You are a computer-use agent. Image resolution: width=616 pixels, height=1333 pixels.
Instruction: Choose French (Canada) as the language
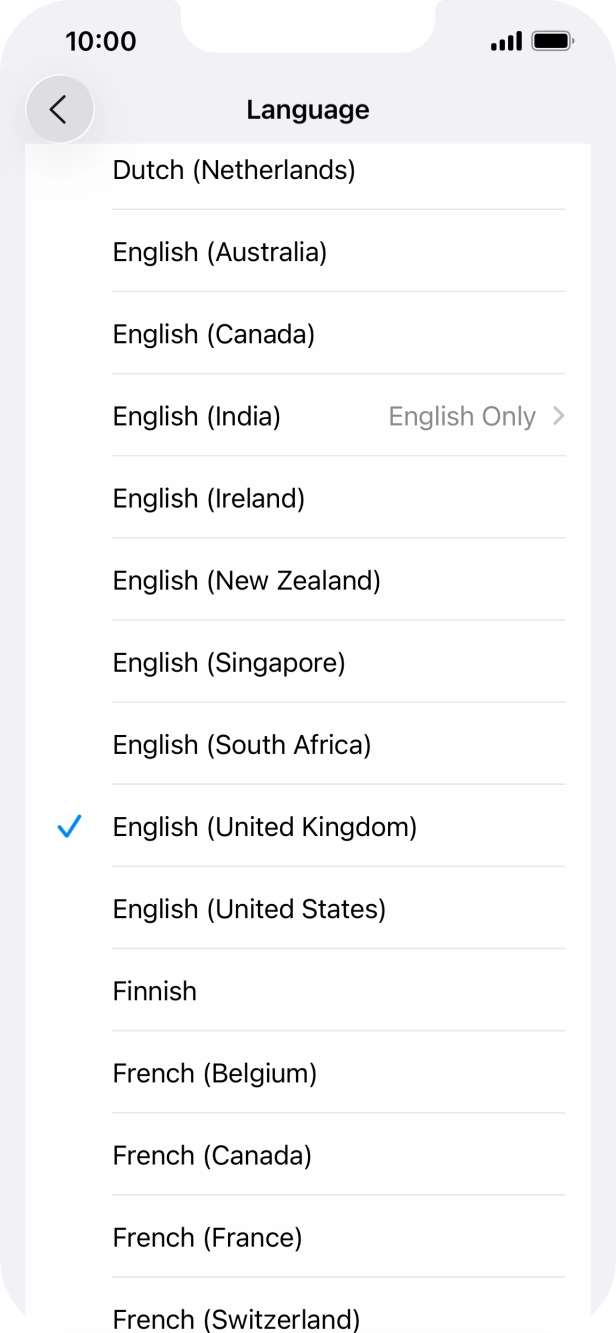click(211, 1155)
